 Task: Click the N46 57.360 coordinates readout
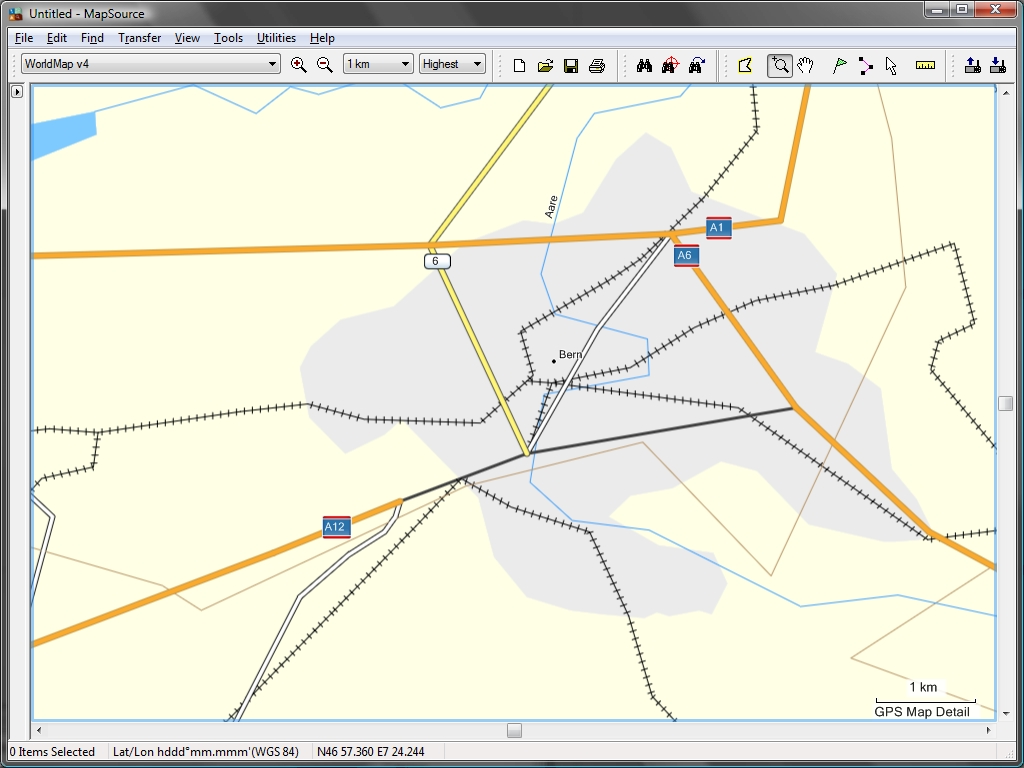(x=370, y=752)
